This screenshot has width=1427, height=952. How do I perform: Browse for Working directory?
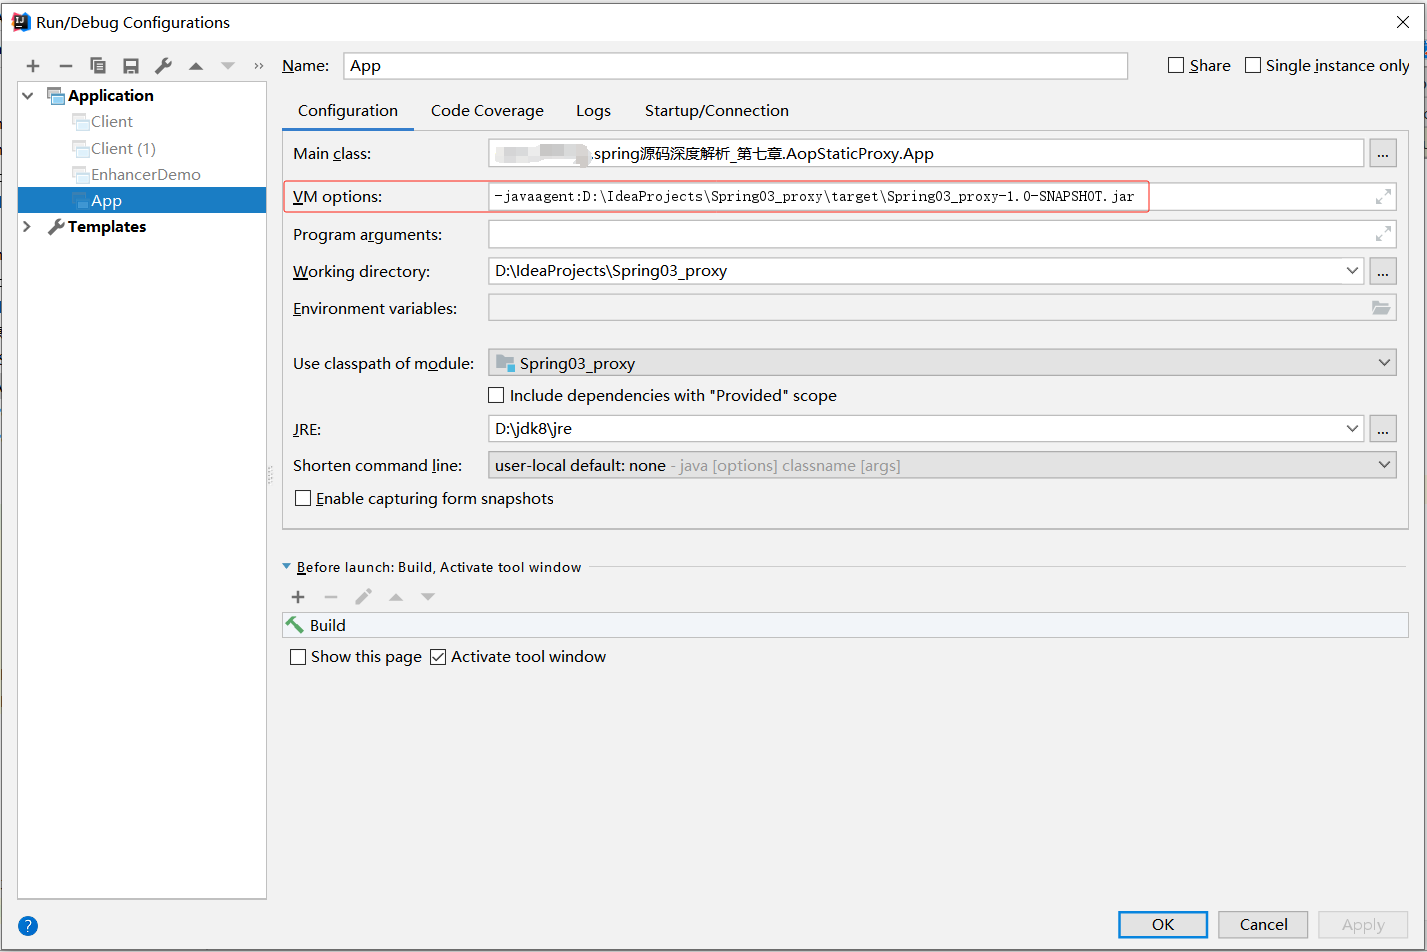(1383, 271)
